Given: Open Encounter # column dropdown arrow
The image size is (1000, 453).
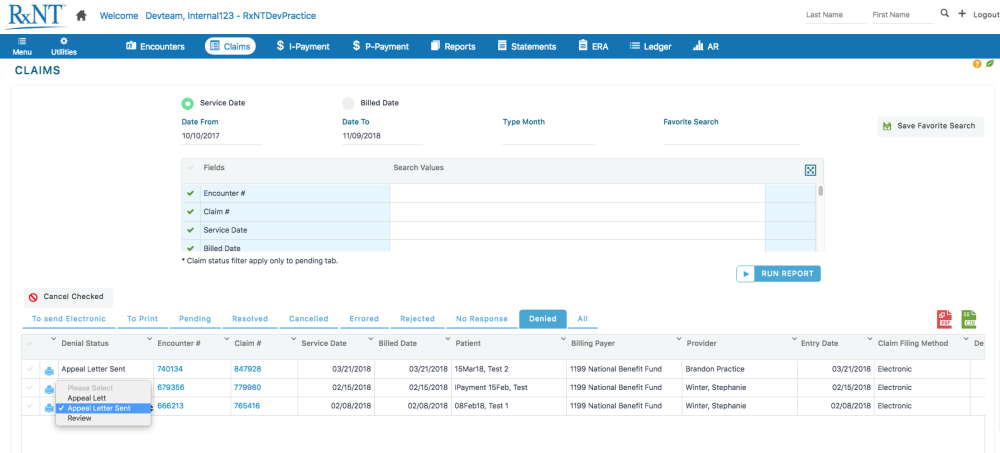Looking at the screenshot, I should 227,339.
